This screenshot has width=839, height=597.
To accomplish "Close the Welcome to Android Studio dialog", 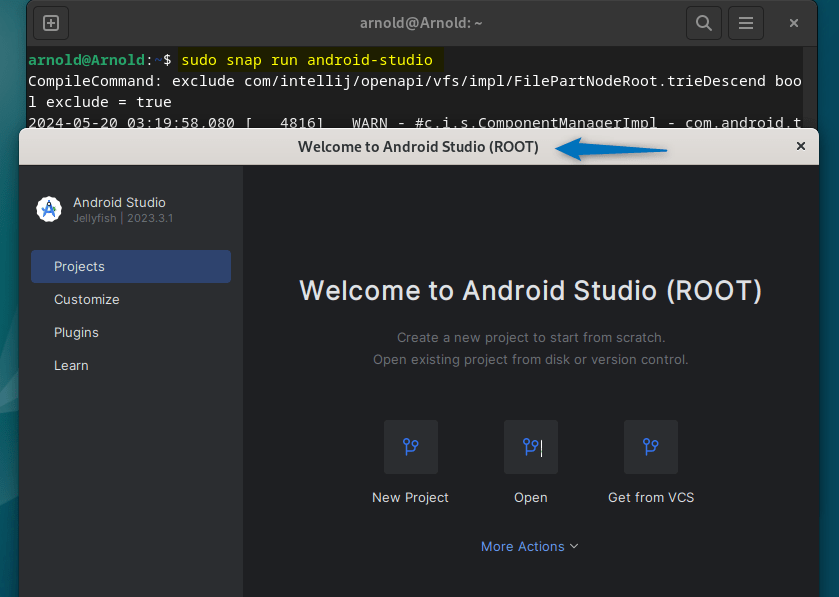I will point(800,146).
